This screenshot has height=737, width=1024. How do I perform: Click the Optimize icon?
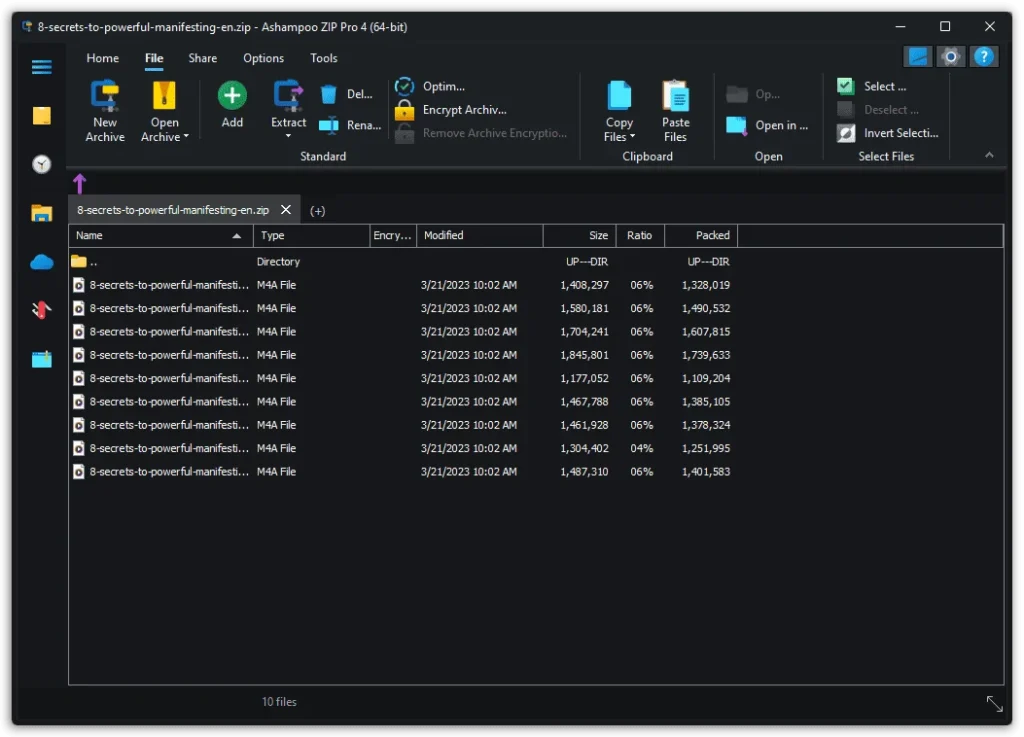point(404,86)
